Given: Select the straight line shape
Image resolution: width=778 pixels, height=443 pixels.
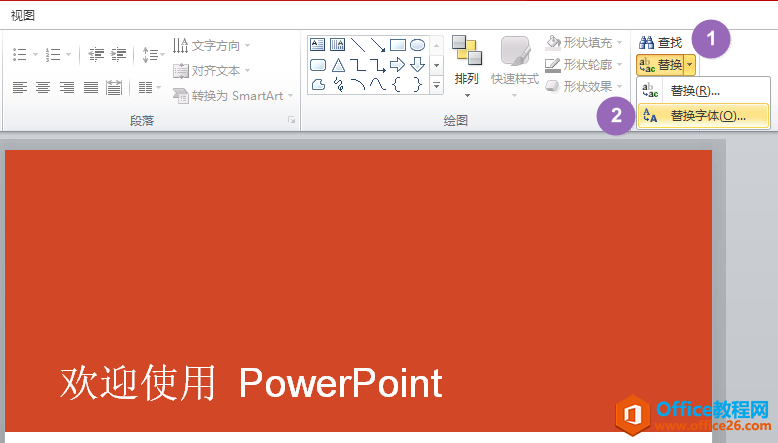Looking at the screenshot, I should point(358,45).
